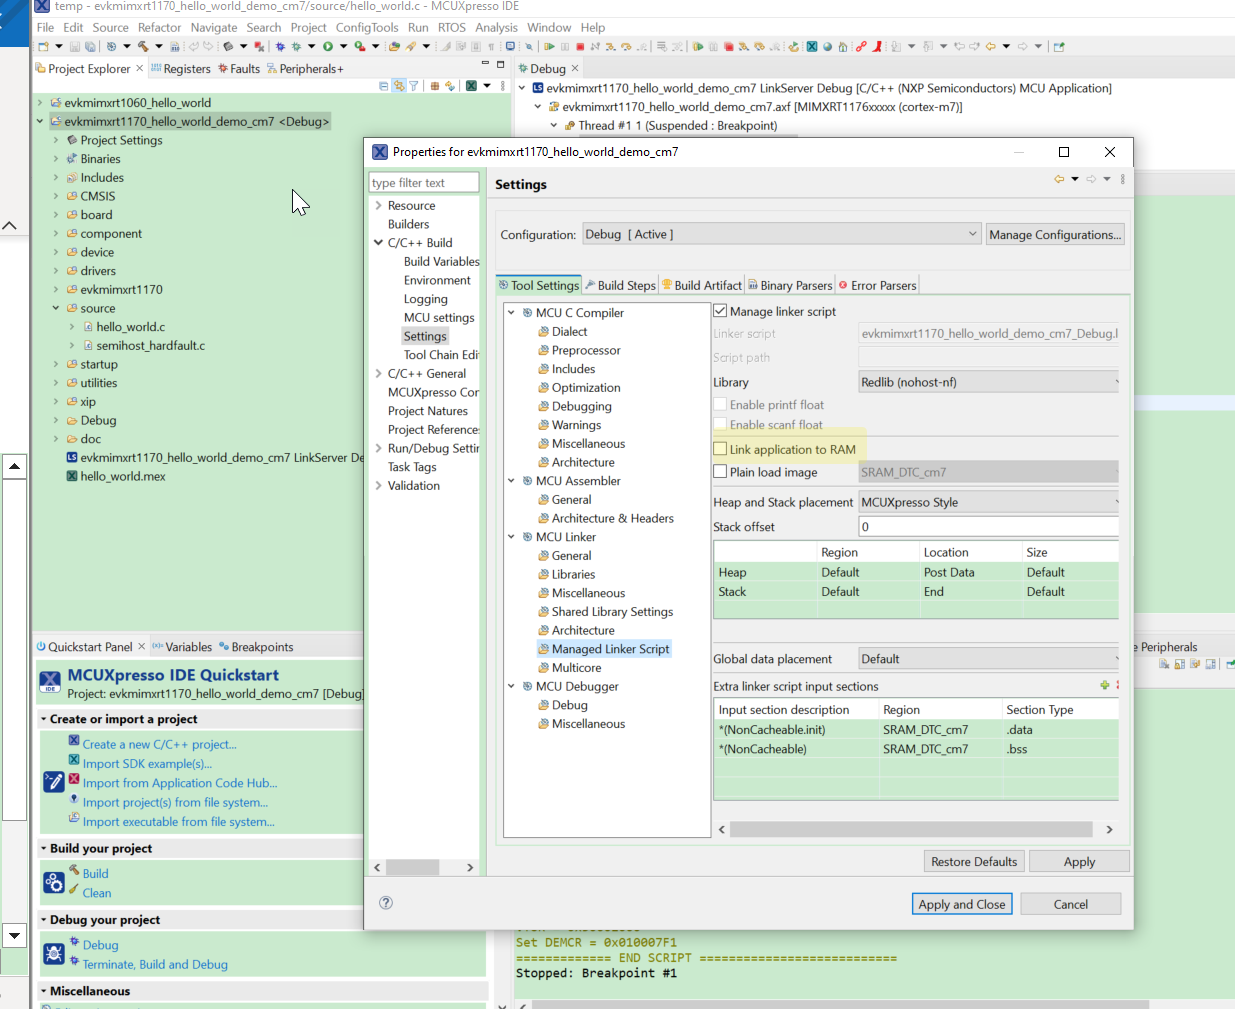
Task: Click the Apply and Close button
Action: click(x=962, y=904)
